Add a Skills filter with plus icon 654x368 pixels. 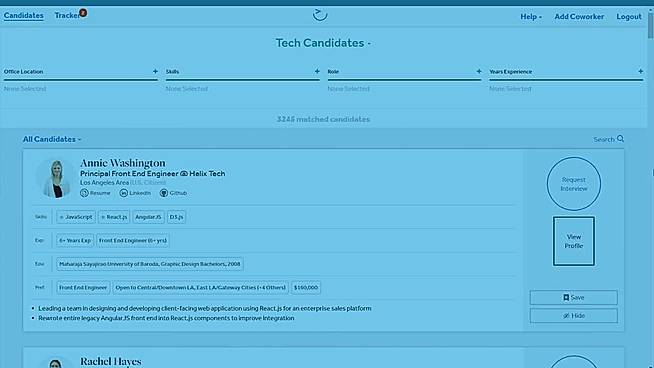[x=317, y=71]
